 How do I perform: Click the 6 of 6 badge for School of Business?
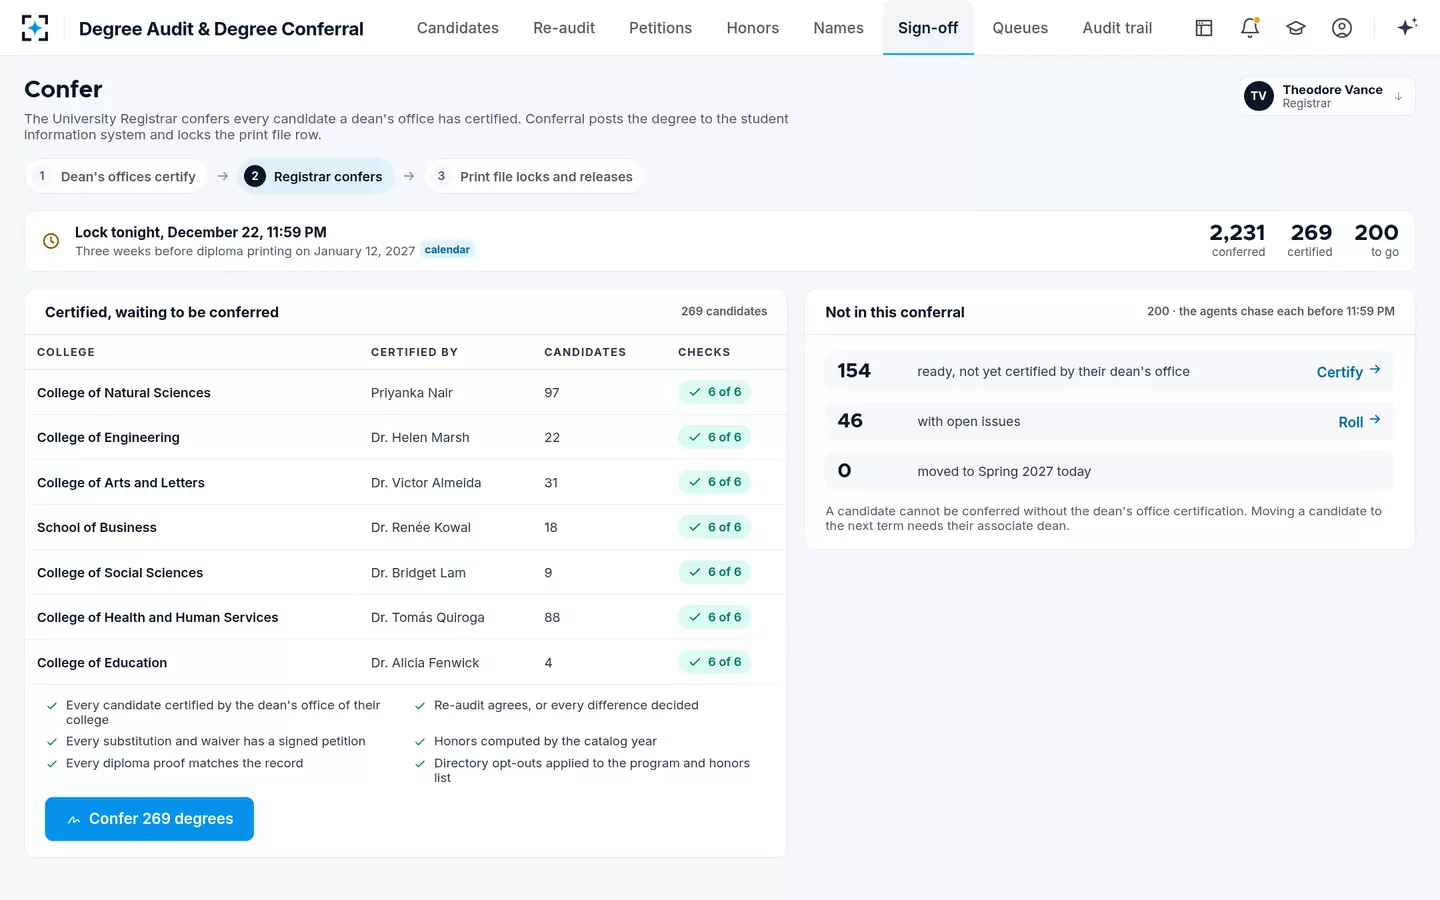coord(714,527)
